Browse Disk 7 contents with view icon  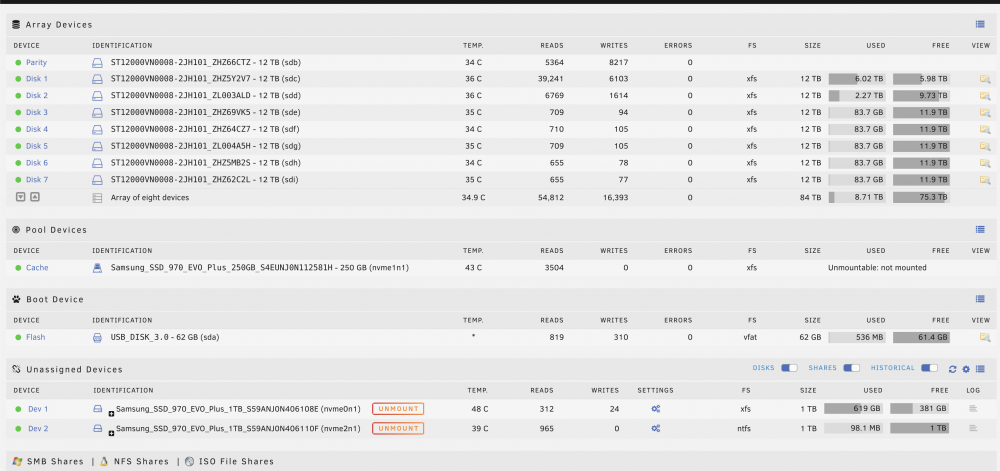985,180
